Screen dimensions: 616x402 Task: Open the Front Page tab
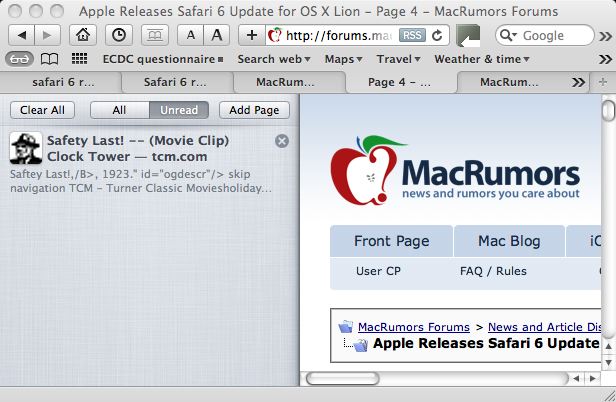(391, 241)
